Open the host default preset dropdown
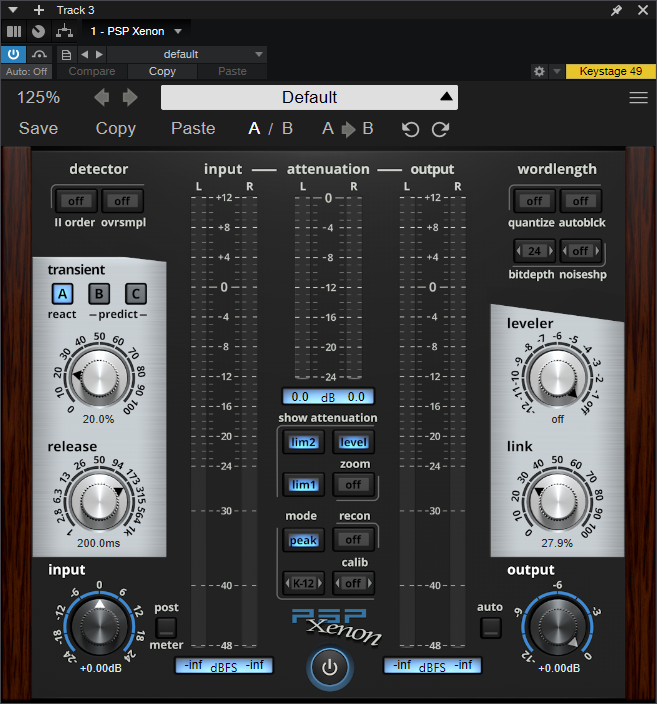The image size is (657, 704). [x=187, y=54]
